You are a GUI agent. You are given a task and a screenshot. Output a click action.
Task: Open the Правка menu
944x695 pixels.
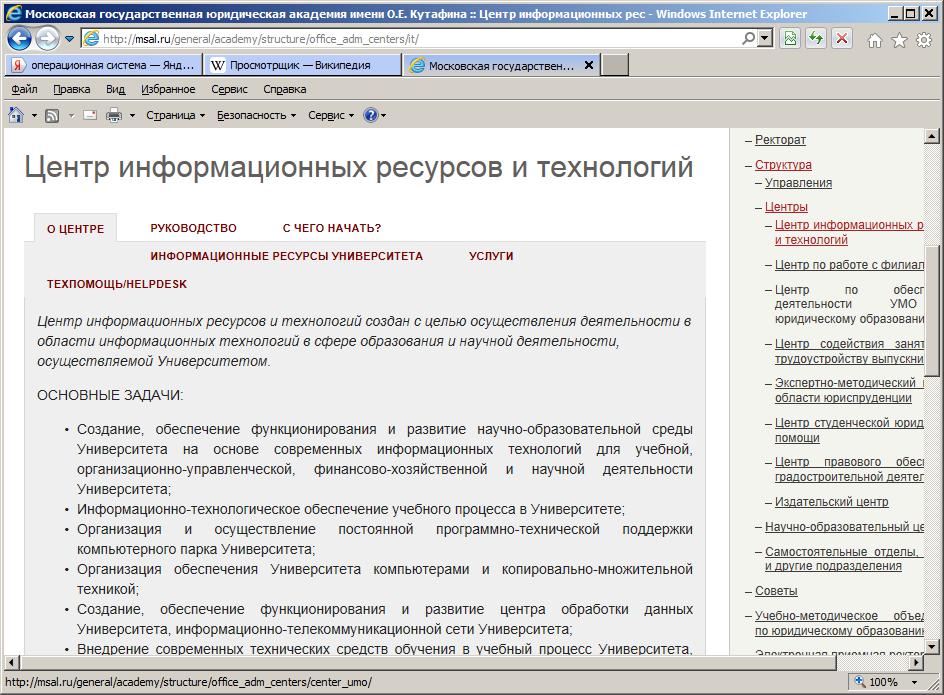72,89
